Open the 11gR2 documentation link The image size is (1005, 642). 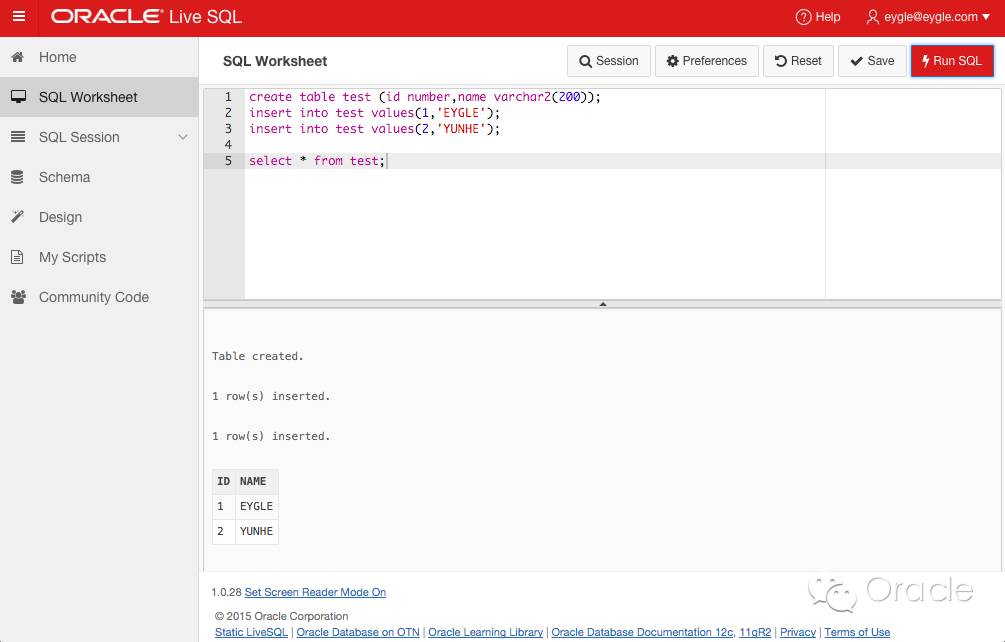(755, 632)
